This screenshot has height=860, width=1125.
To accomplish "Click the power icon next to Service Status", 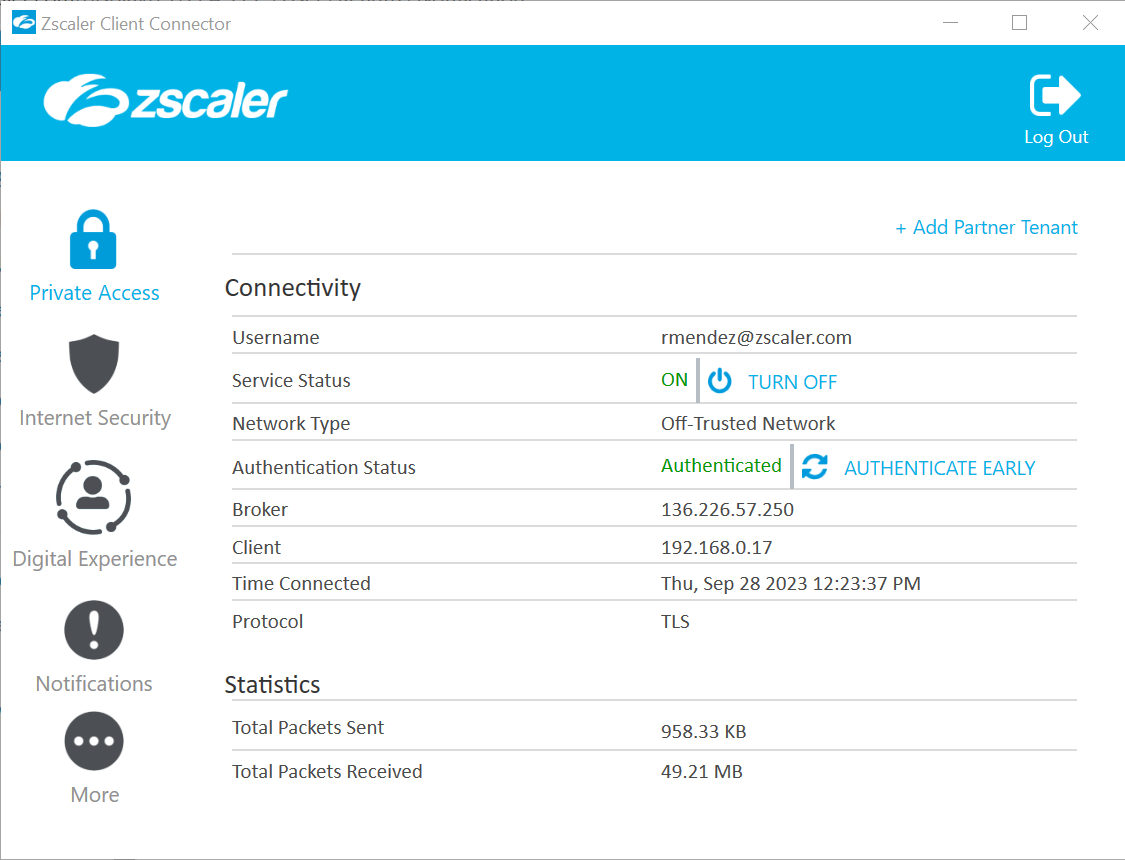I will (x=719, y=379).
